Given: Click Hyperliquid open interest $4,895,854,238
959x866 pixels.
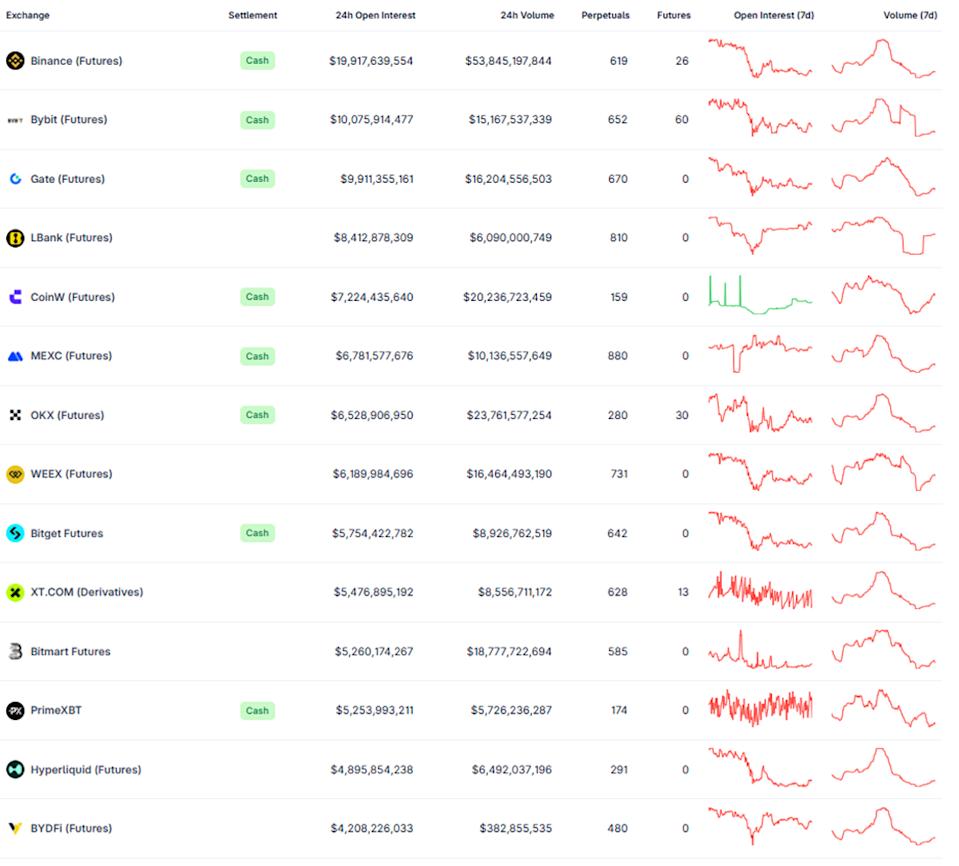Looking at the screenshot, I should tap(372, 770).
